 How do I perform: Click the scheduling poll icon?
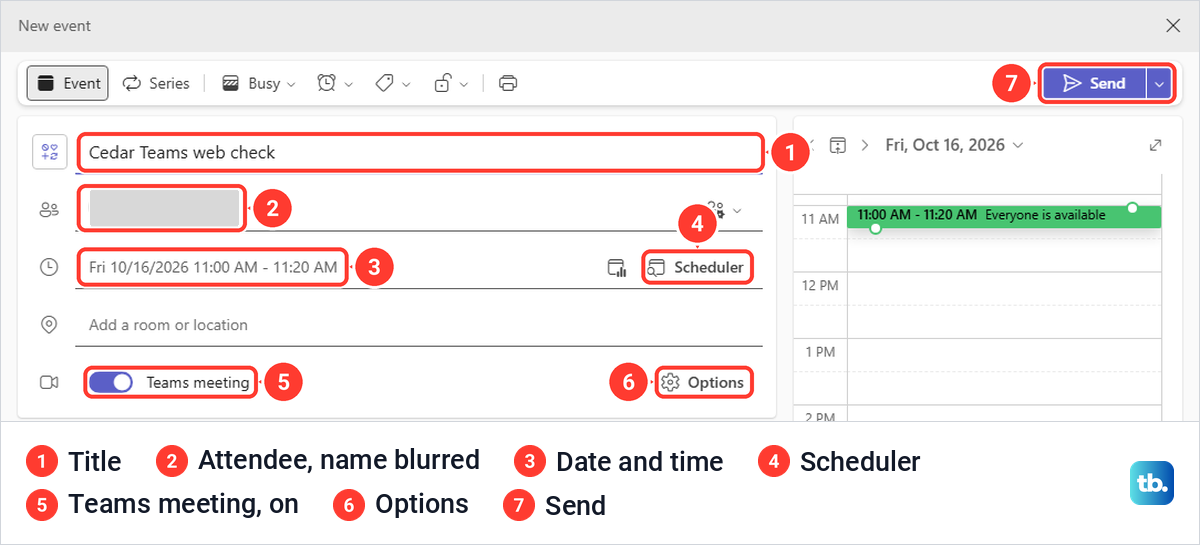[x=617, y=267]
